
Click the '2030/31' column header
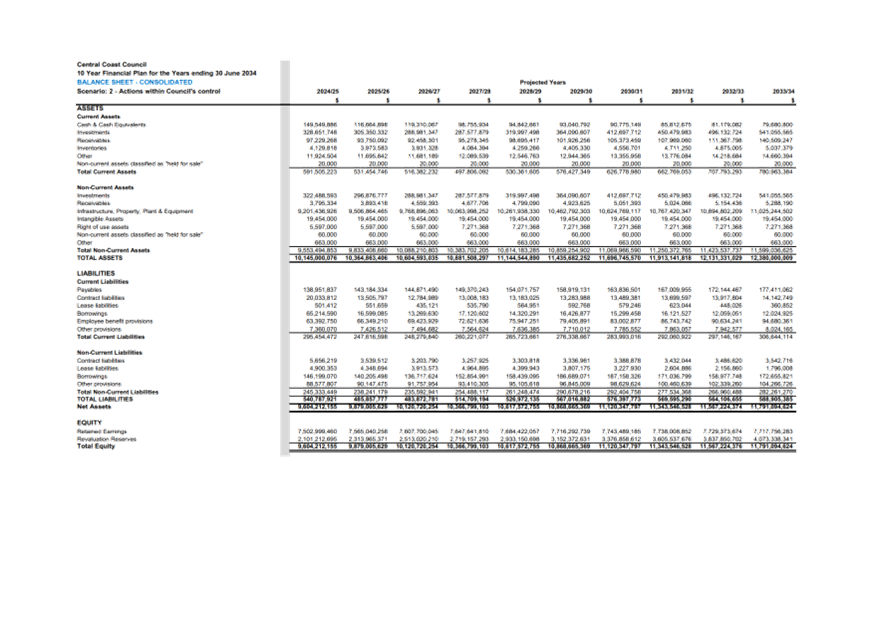click(x=631, y=91)
